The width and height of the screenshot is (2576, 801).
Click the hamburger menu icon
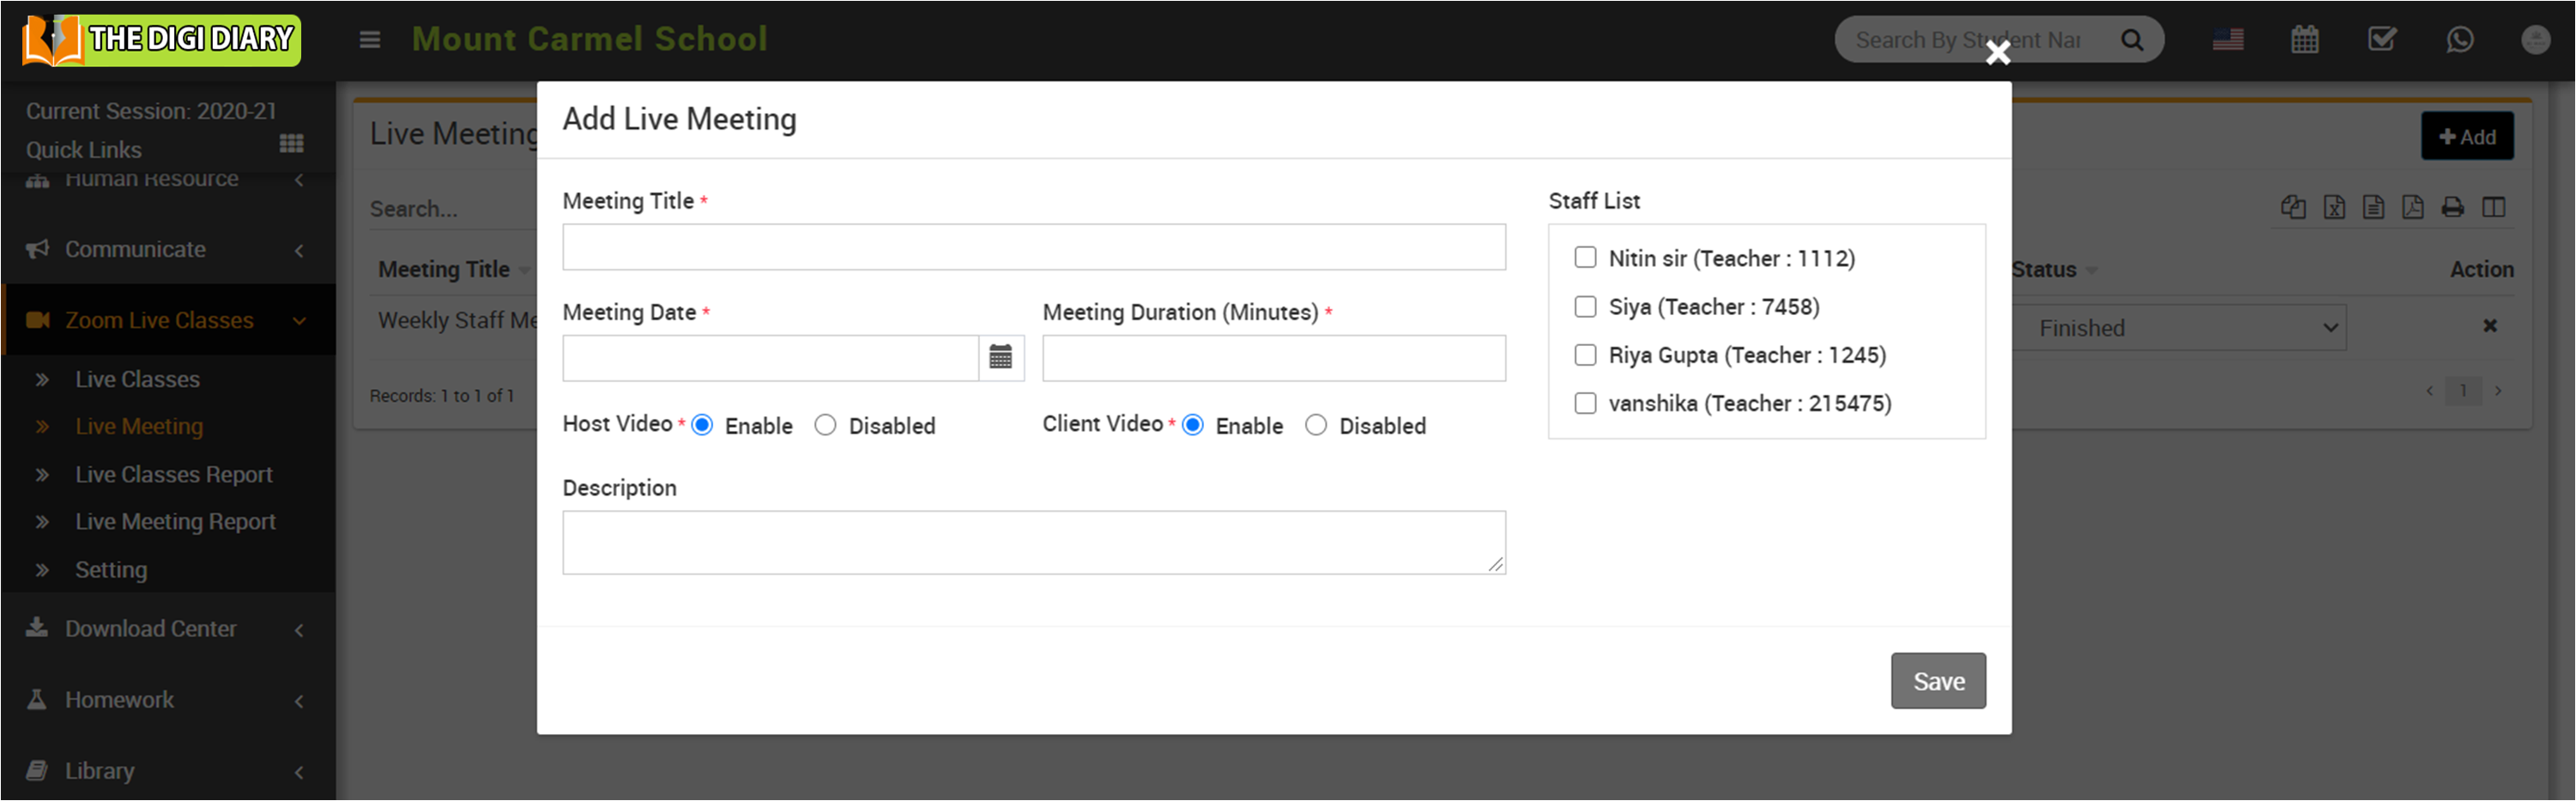(370, 40)
